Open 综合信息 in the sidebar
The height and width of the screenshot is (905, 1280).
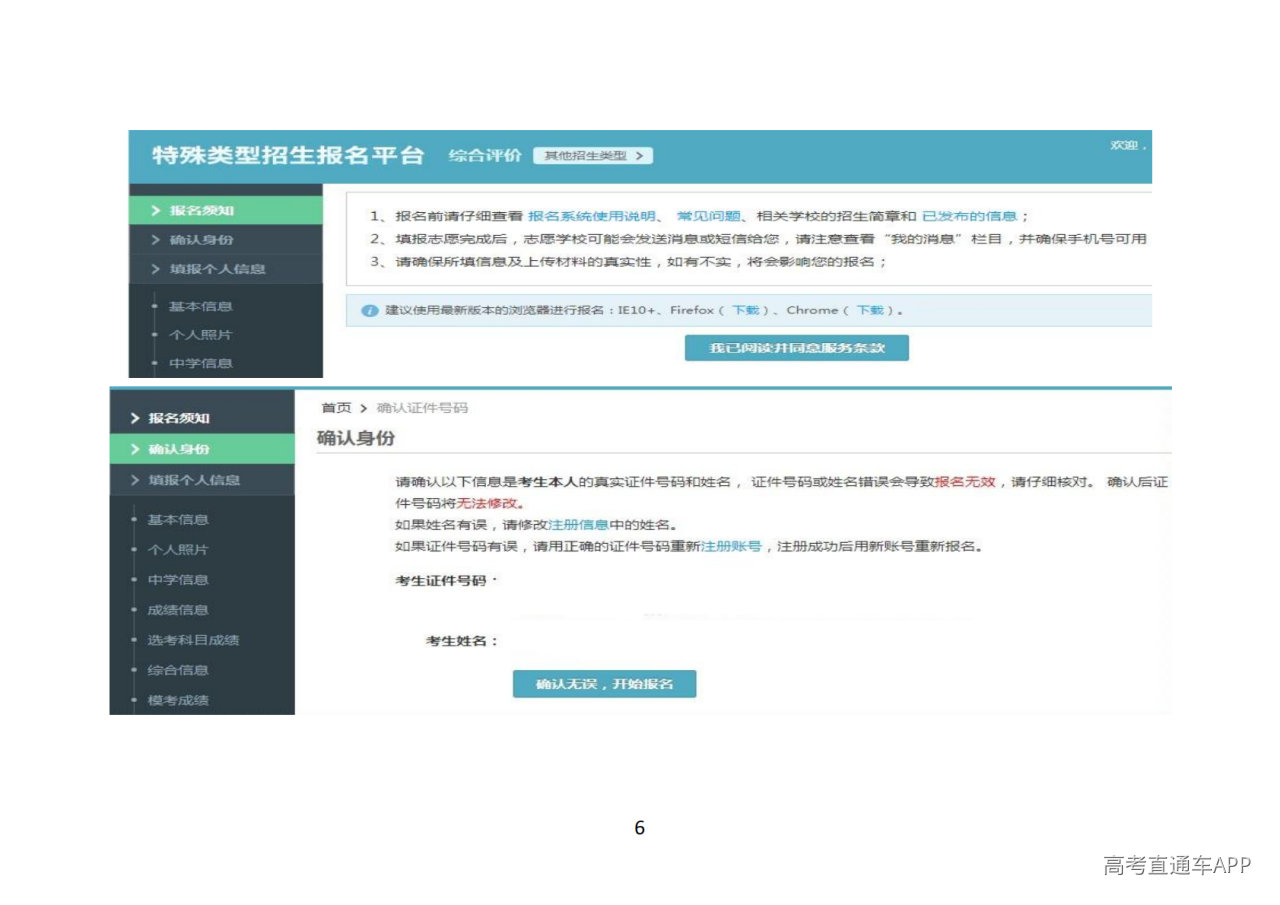[178, 670]
